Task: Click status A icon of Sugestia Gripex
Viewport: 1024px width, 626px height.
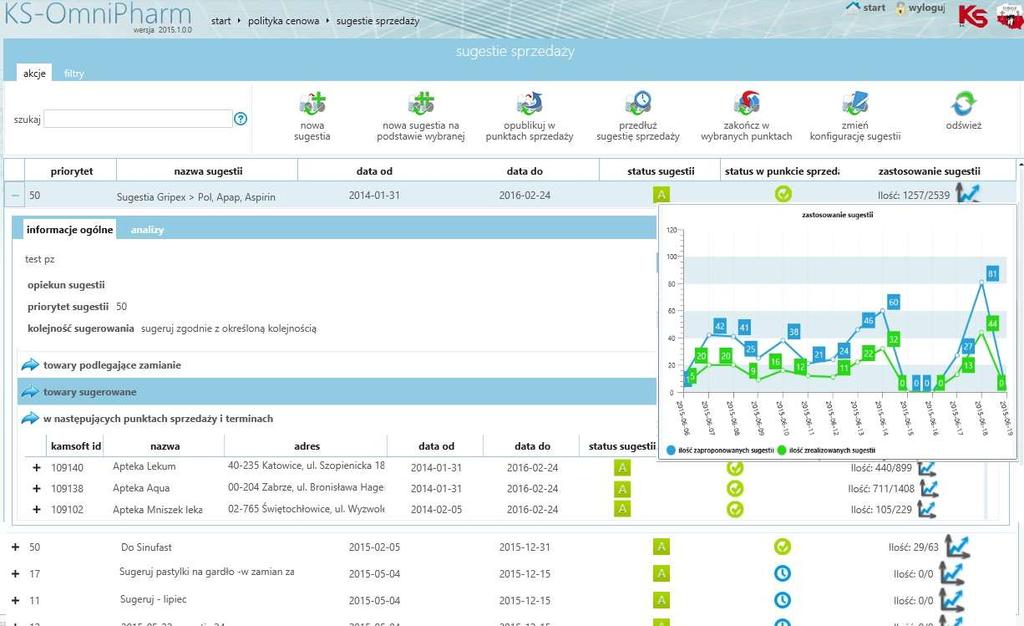Action: coord(661,195)
